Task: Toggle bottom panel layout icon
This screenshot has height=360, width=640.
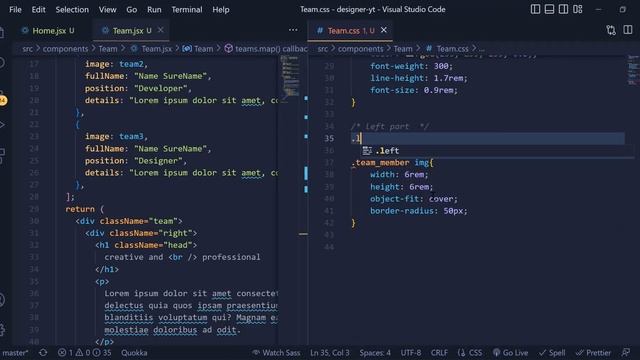Action: click(549, 9)
